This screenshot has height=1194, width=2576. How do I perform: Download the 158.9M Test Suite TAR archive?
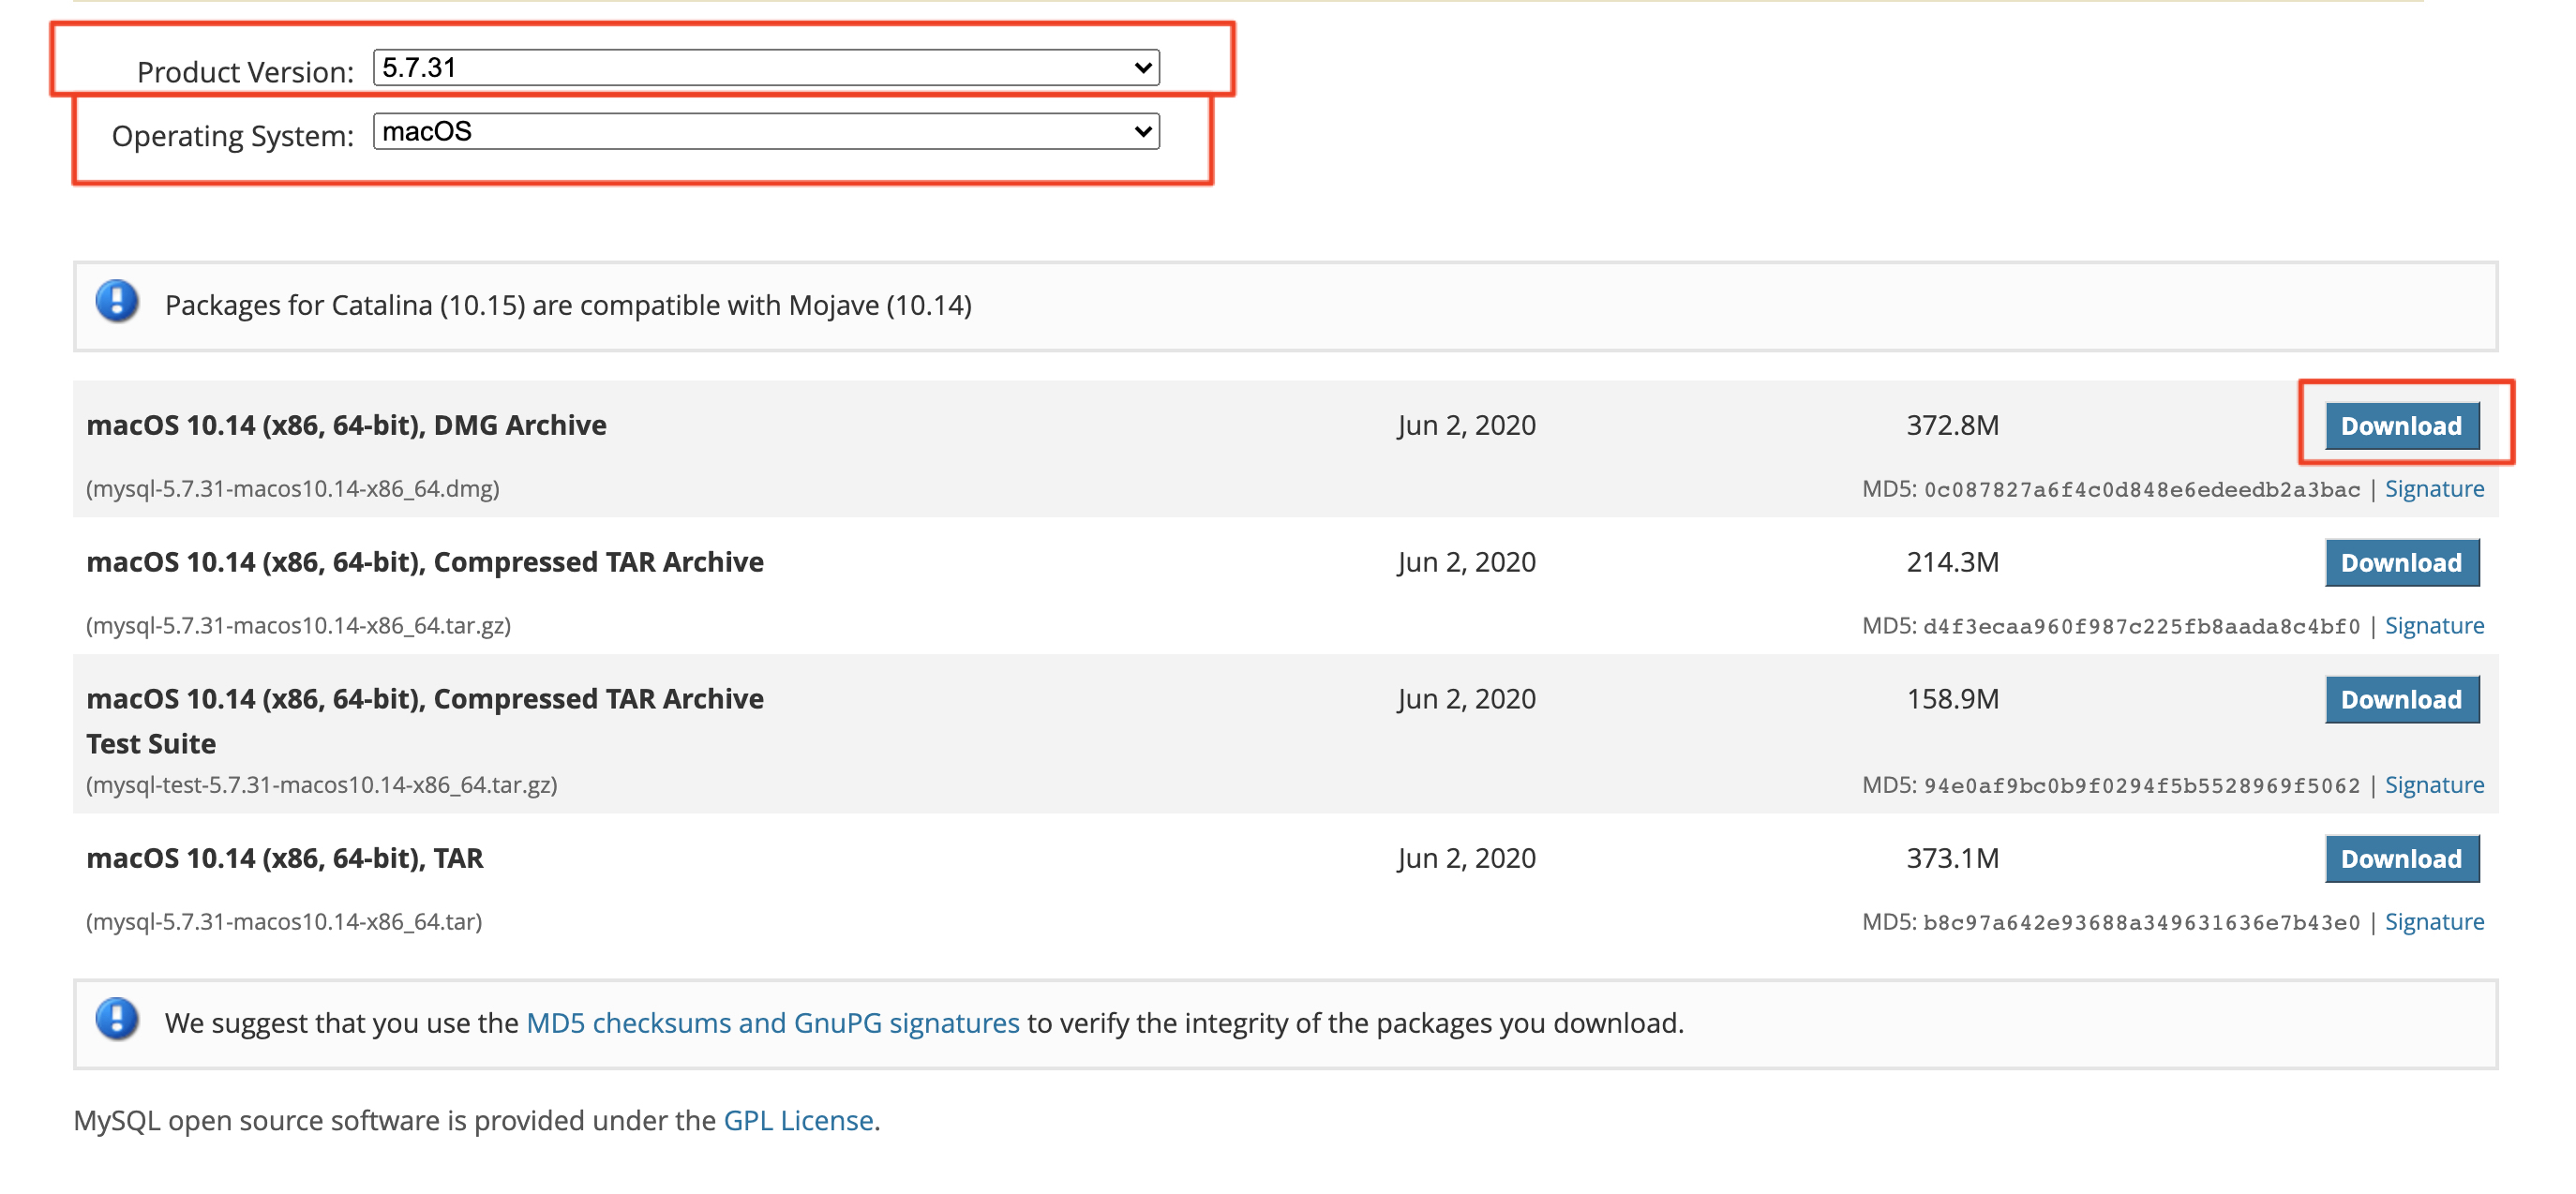click(2401, 700)
